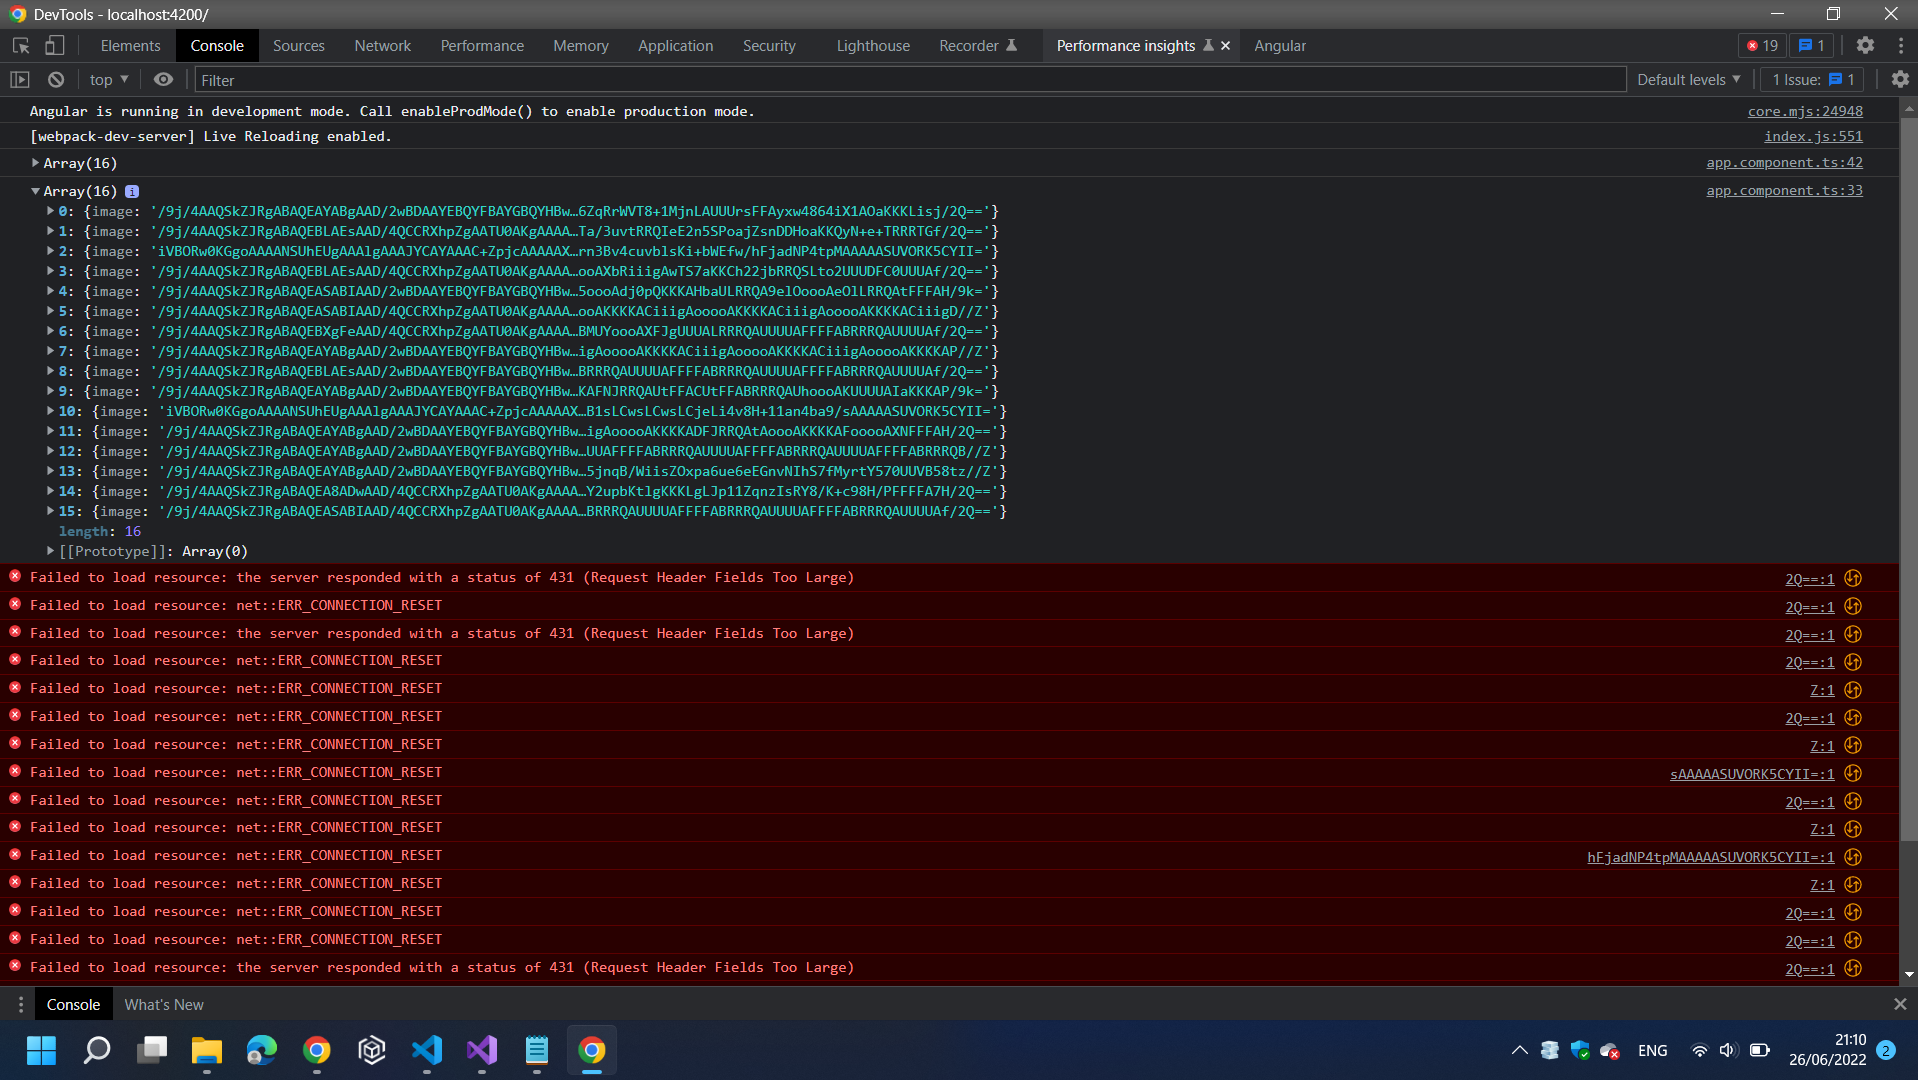Close the bottom drawer
1918x1080 pixels.
tap(1900, 1004)
